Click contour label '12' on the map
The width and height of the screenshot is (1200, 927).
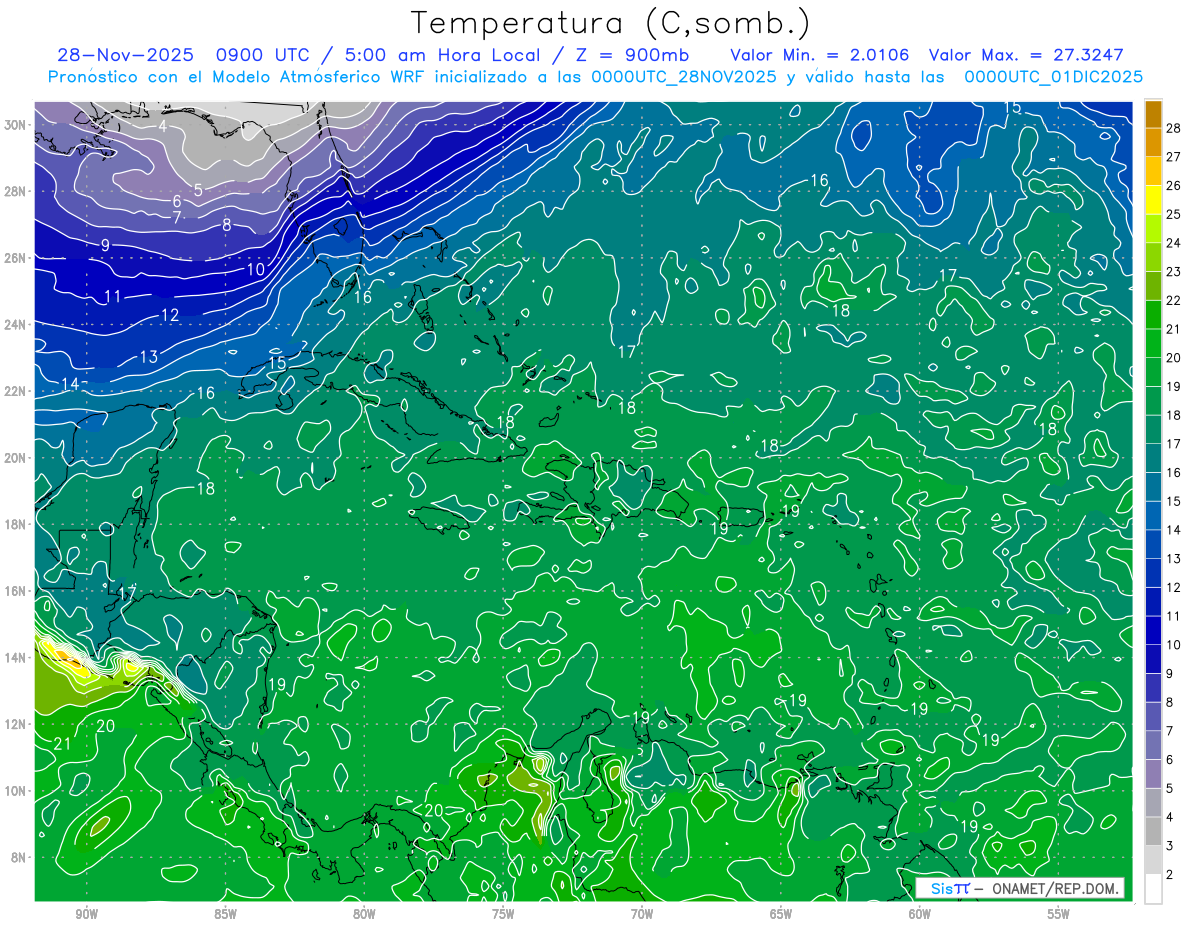[x=170, y=315]
